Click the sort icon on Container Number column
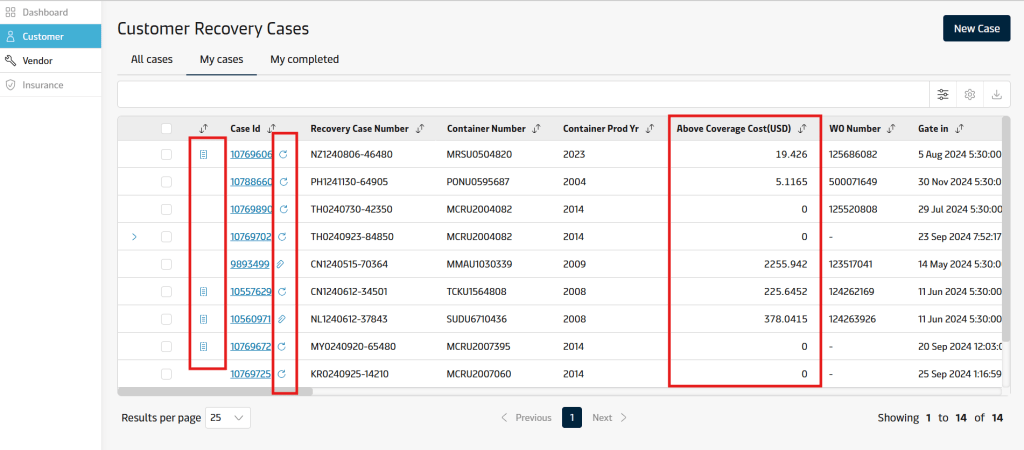This screenshot has height=450, width=1024. point(537,129)
